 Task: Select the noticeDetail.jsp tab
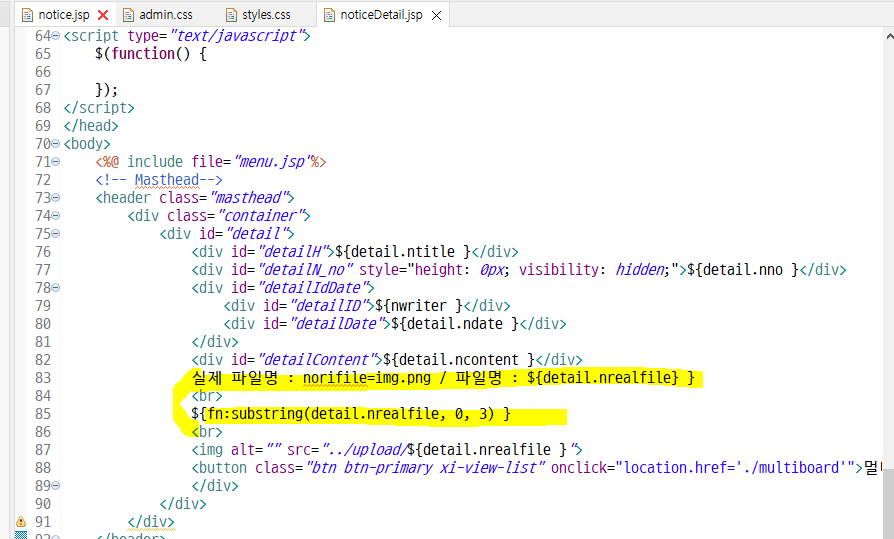[x=381, y=15]
